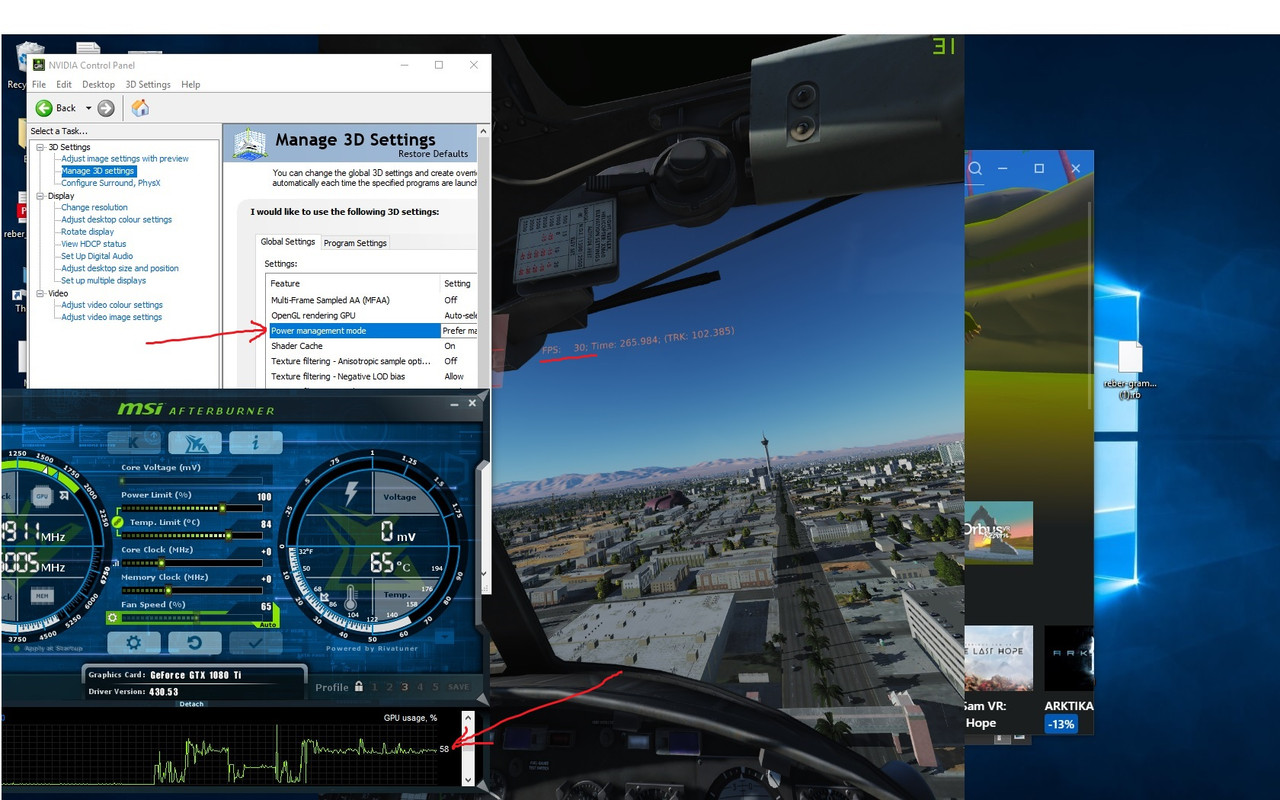Collapse the 3D Settings tree node

(x=41, y=147)
